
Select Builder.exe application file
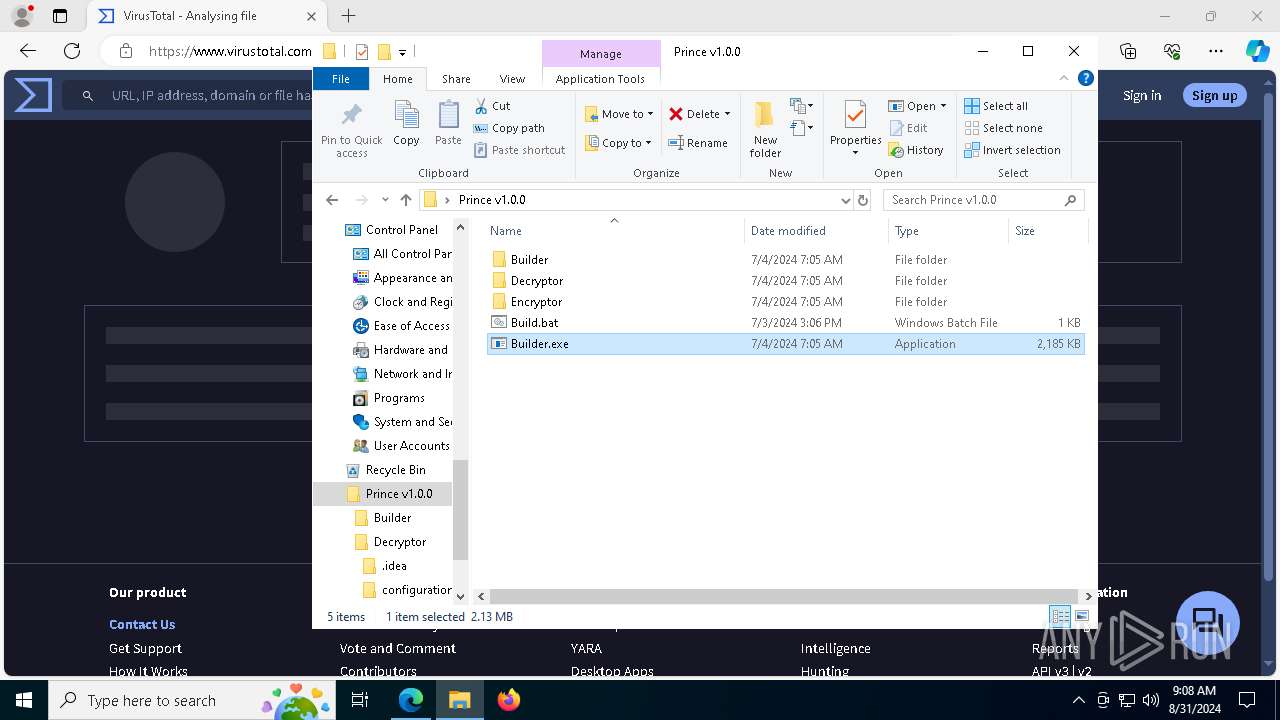(x=785, y=343)
